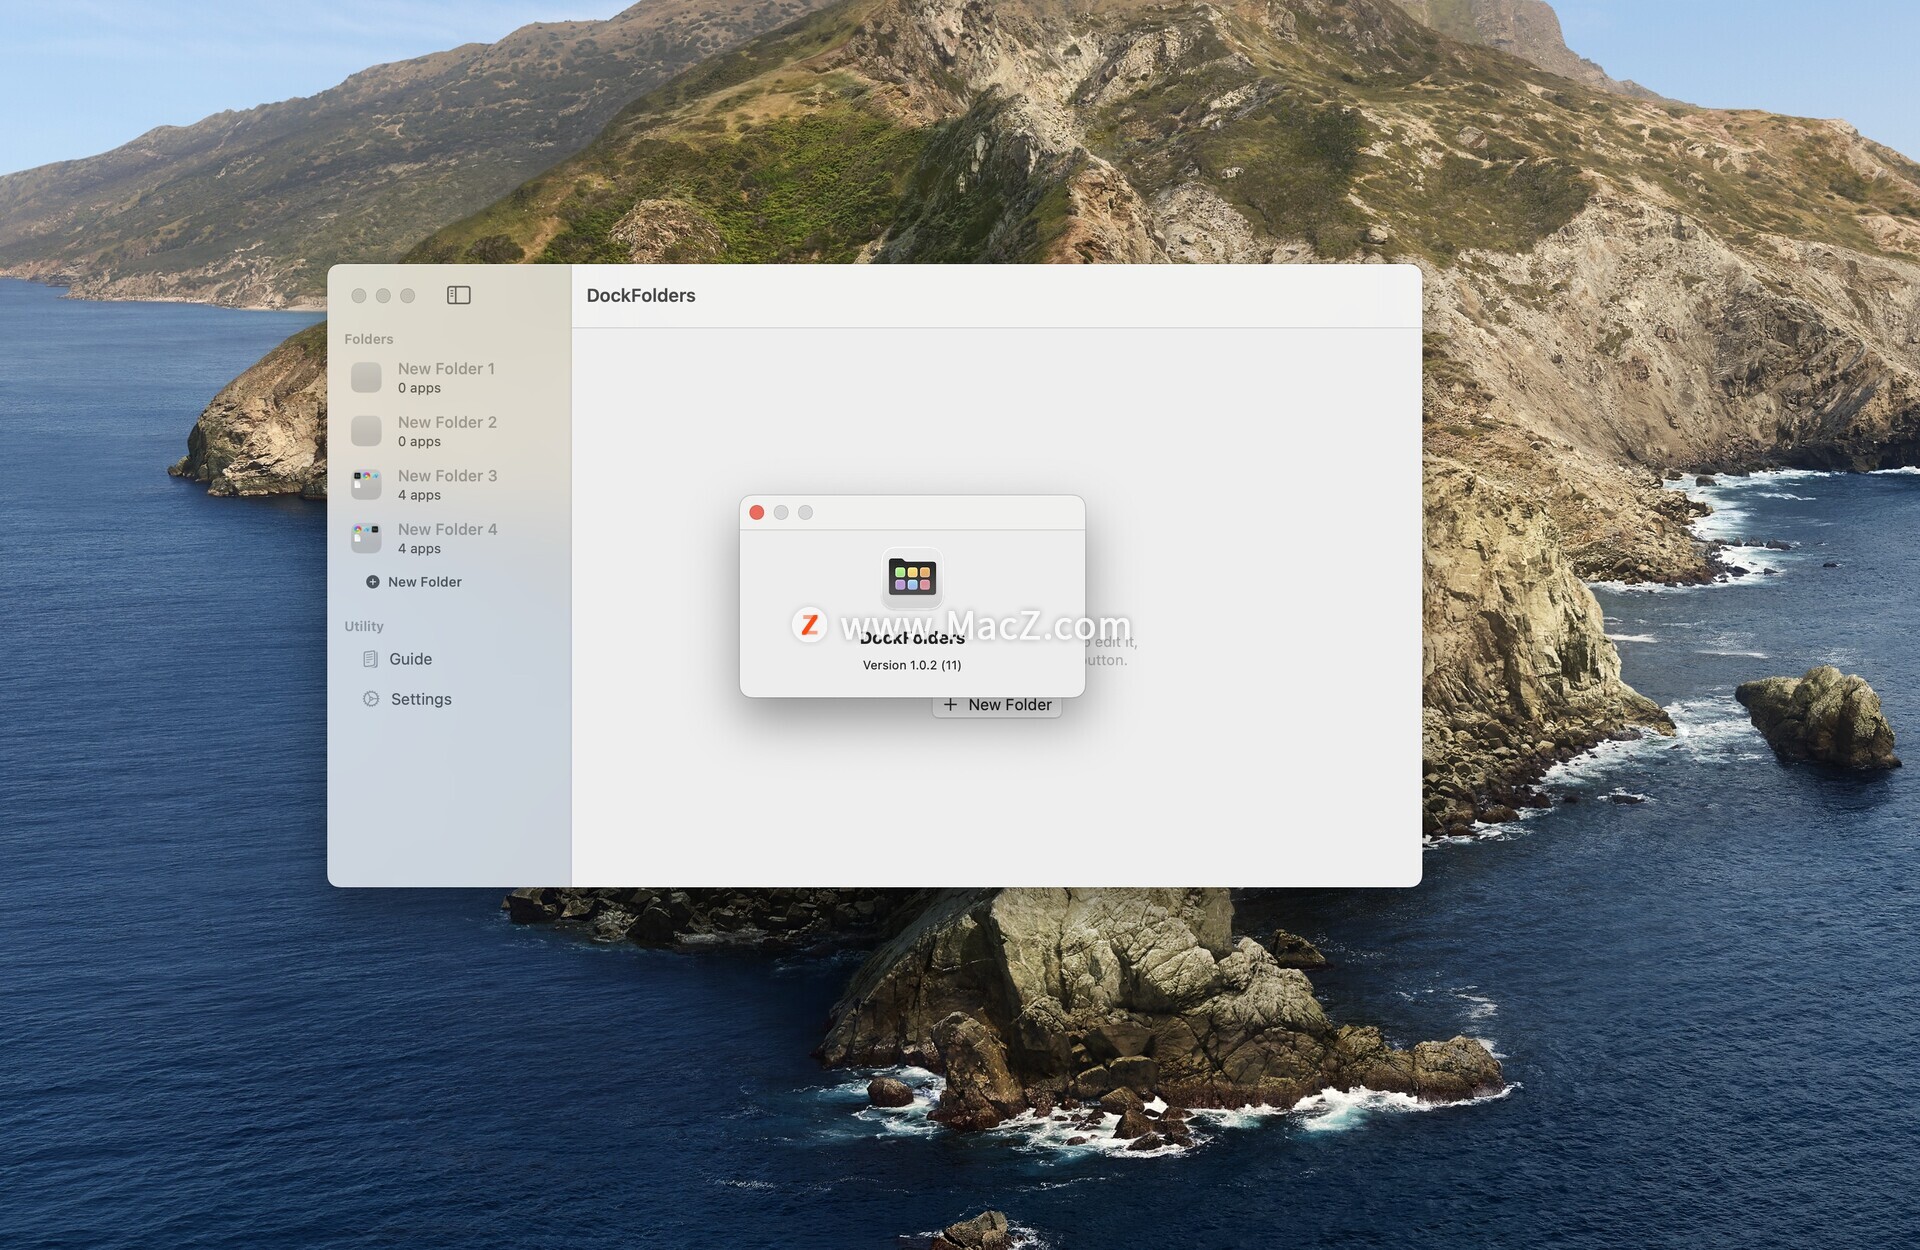The width and height of the screenshot is (1920, 1250).
Task: Click the Folders section header
Action: (x=369, y=339)
